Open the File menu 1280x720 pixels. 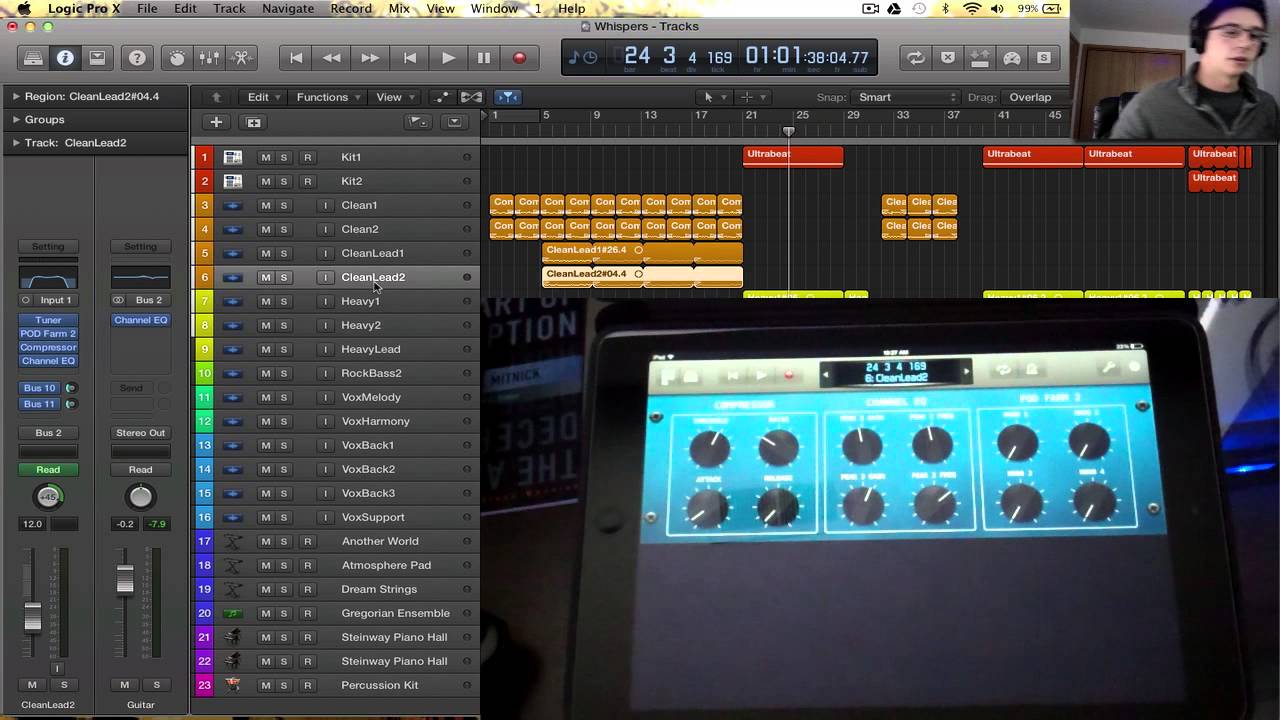tap(147, 9)
